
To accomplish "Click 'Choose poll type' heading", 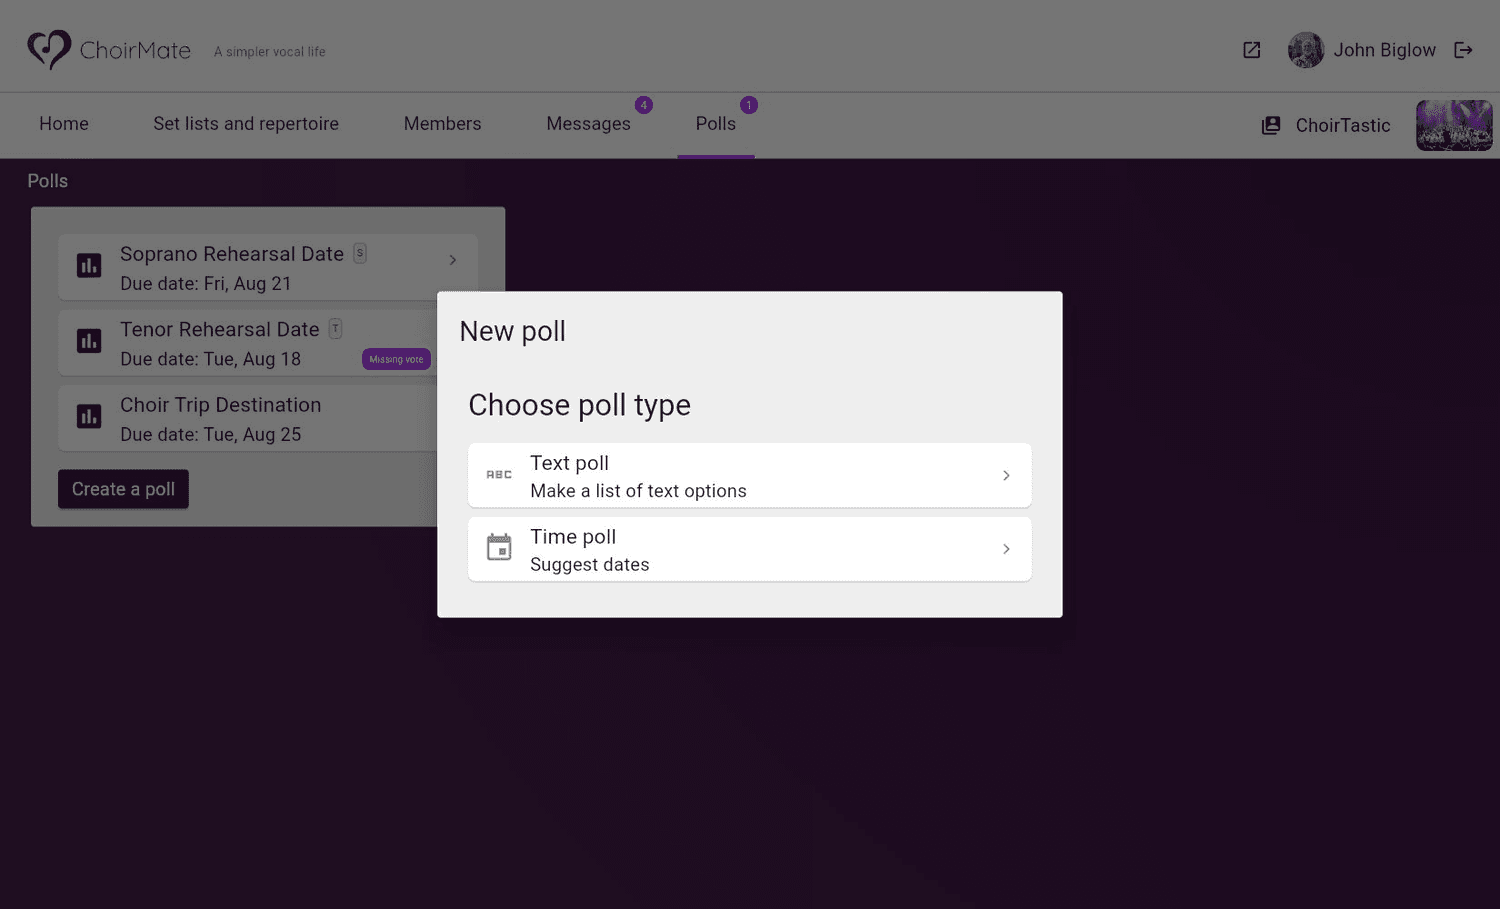I will [x=580, y=405].
